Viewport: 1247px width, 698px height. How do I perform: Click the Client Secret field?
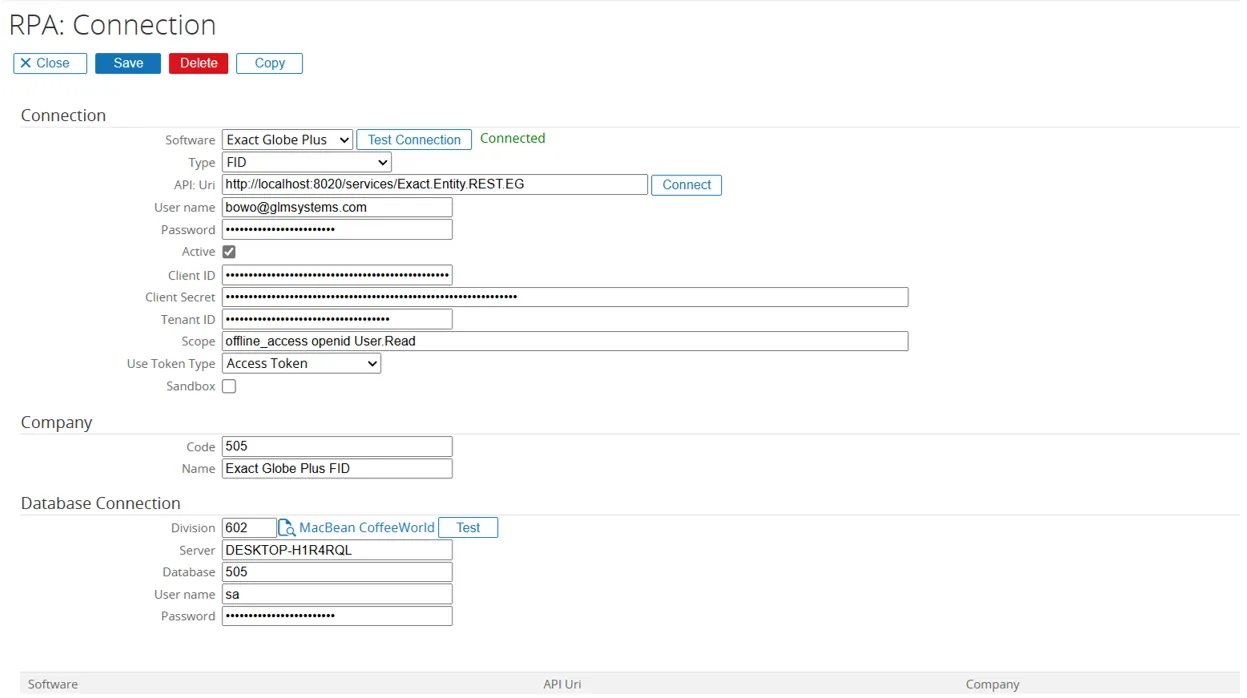564,297
